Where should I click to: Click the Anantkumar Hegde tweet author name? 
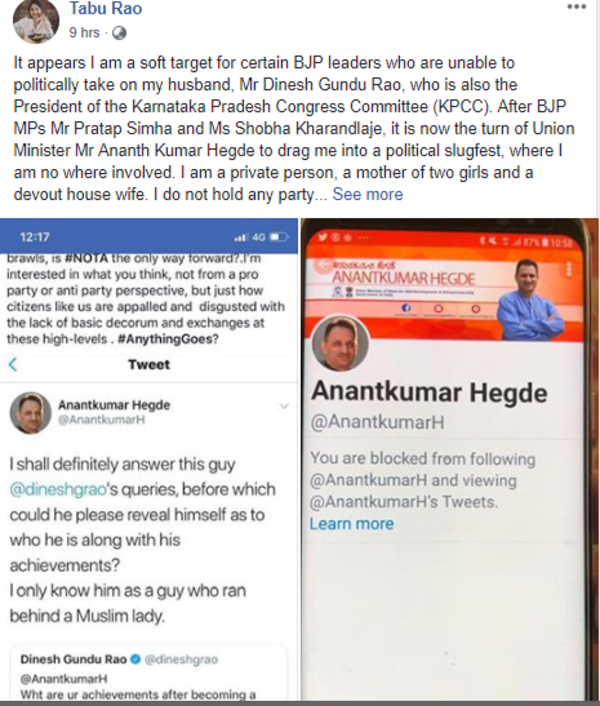(x=114, y=405)
